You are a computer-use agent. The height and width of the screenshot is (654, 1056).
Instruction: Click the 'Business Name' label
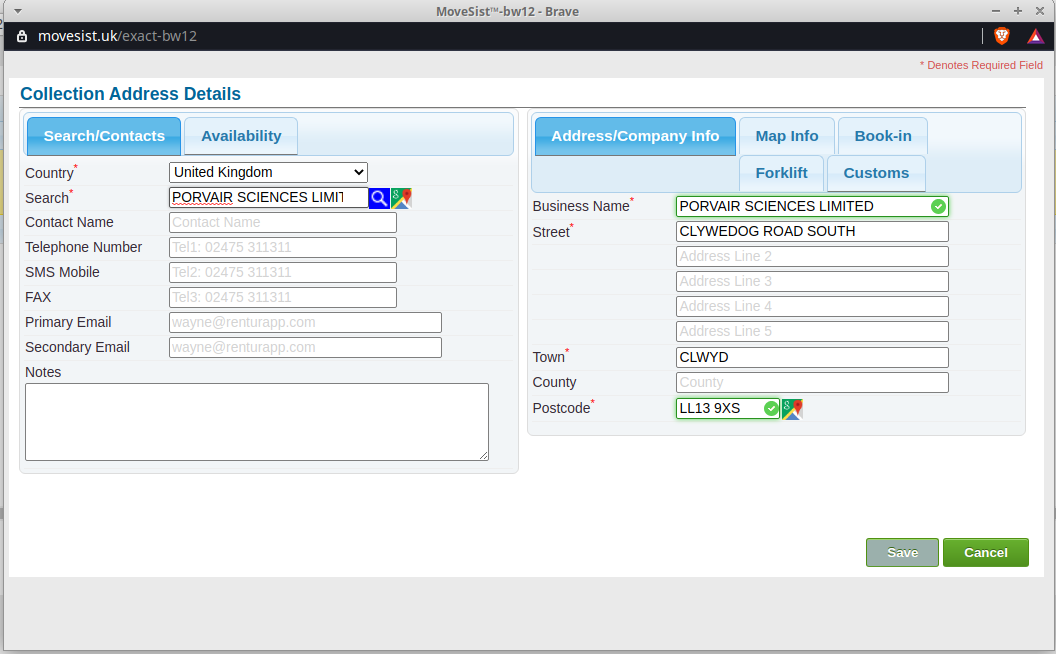click(581, 207)
